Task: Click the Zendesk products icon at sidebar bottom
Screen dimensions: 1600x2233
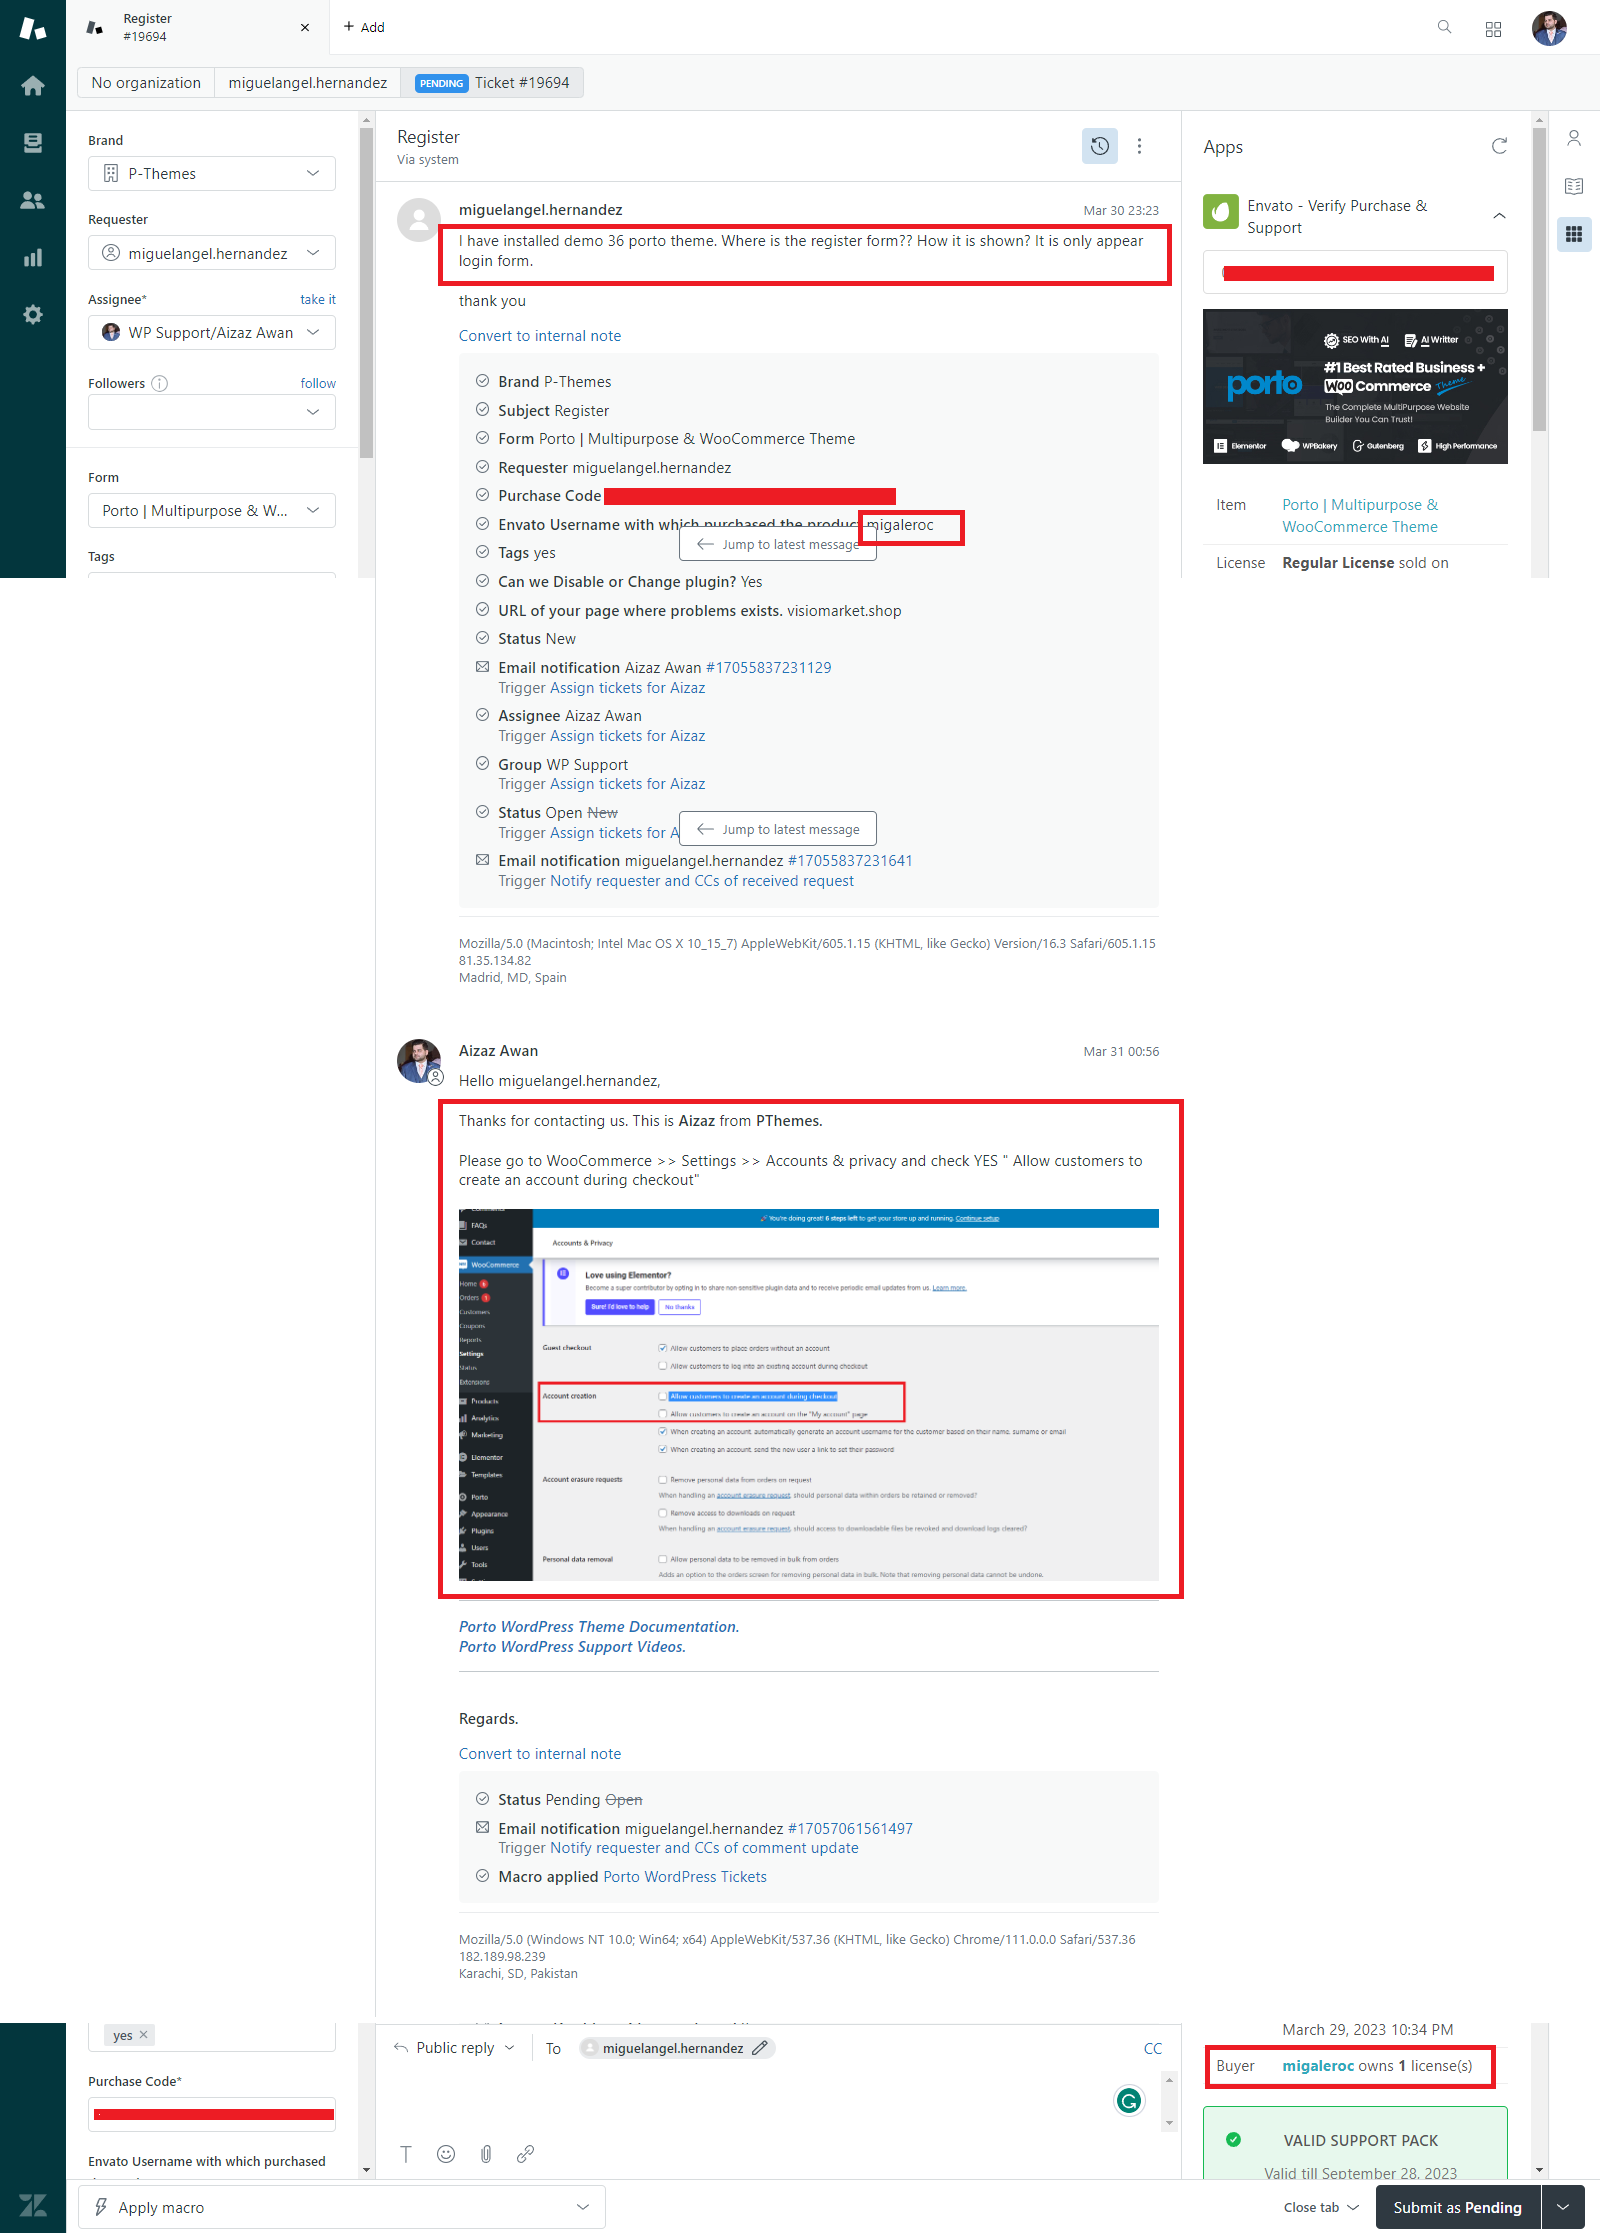Action: pyautogui.click(x=33, y=2205)
